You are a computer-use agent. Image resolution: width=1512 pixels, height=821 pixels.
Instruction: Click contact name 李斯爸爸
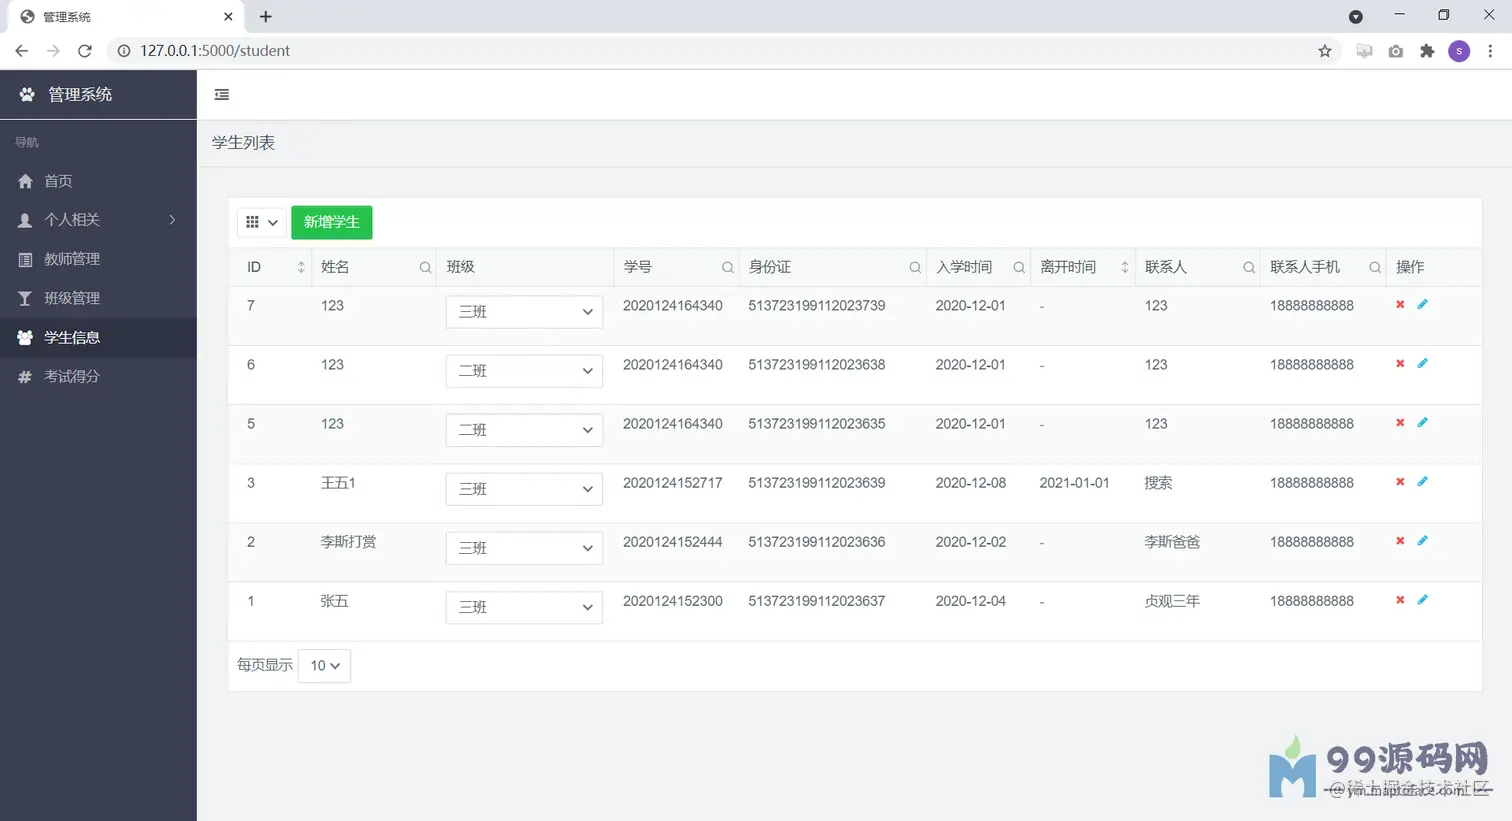[1172, 542]
